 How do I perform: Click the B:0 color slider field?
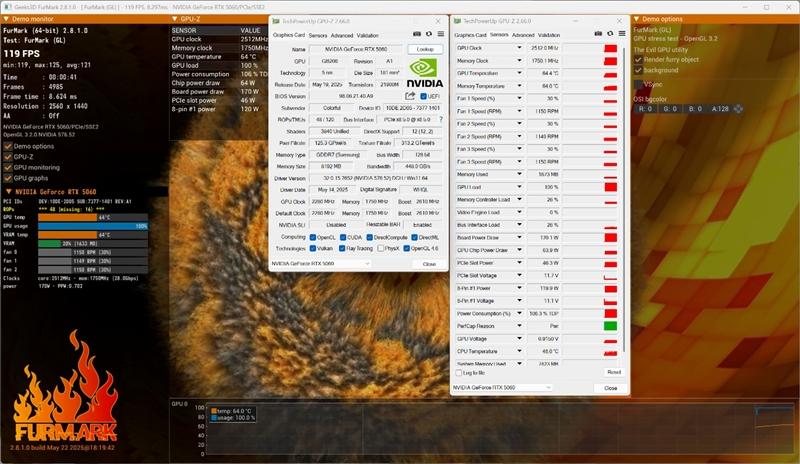[x=695, y=109]
